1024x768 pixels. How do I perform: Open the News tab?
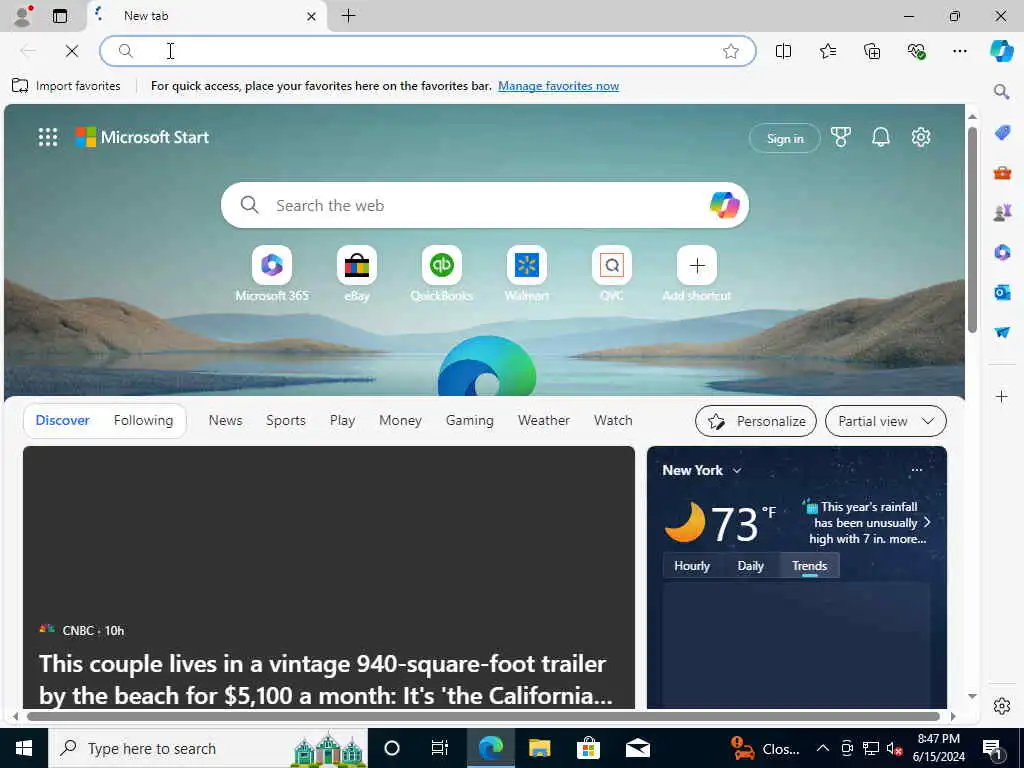pos(225,420)
